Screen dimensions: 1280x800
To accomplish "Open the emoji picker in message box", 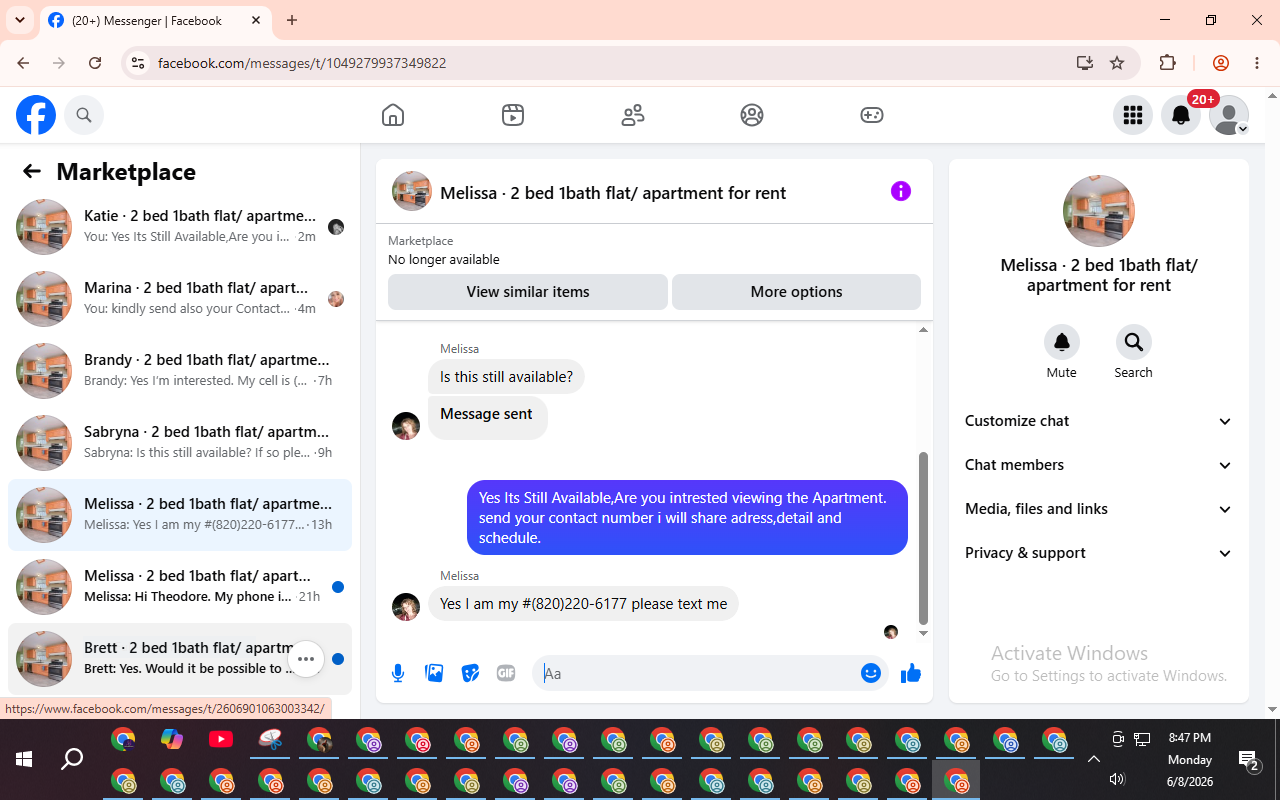I will [x=871, y=673].
